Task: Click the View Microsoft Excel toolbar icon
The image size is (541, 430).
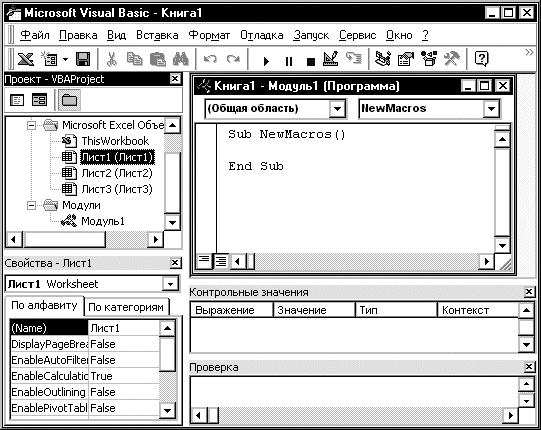Action: pyautogui.click(x=26, y=59)
